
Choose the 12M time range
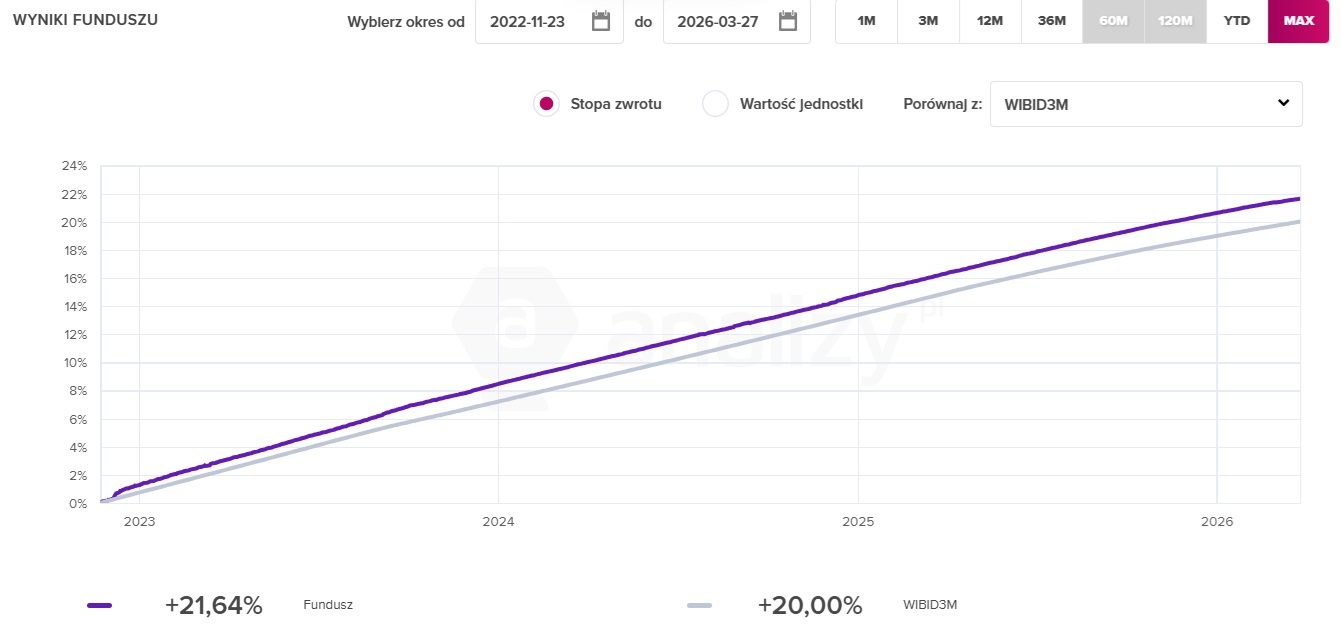pos(990,21)
